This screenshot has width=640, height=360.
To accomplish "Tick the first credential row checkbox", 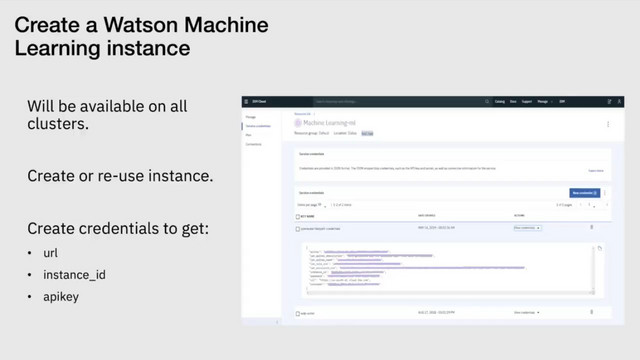I will (298, 229).
